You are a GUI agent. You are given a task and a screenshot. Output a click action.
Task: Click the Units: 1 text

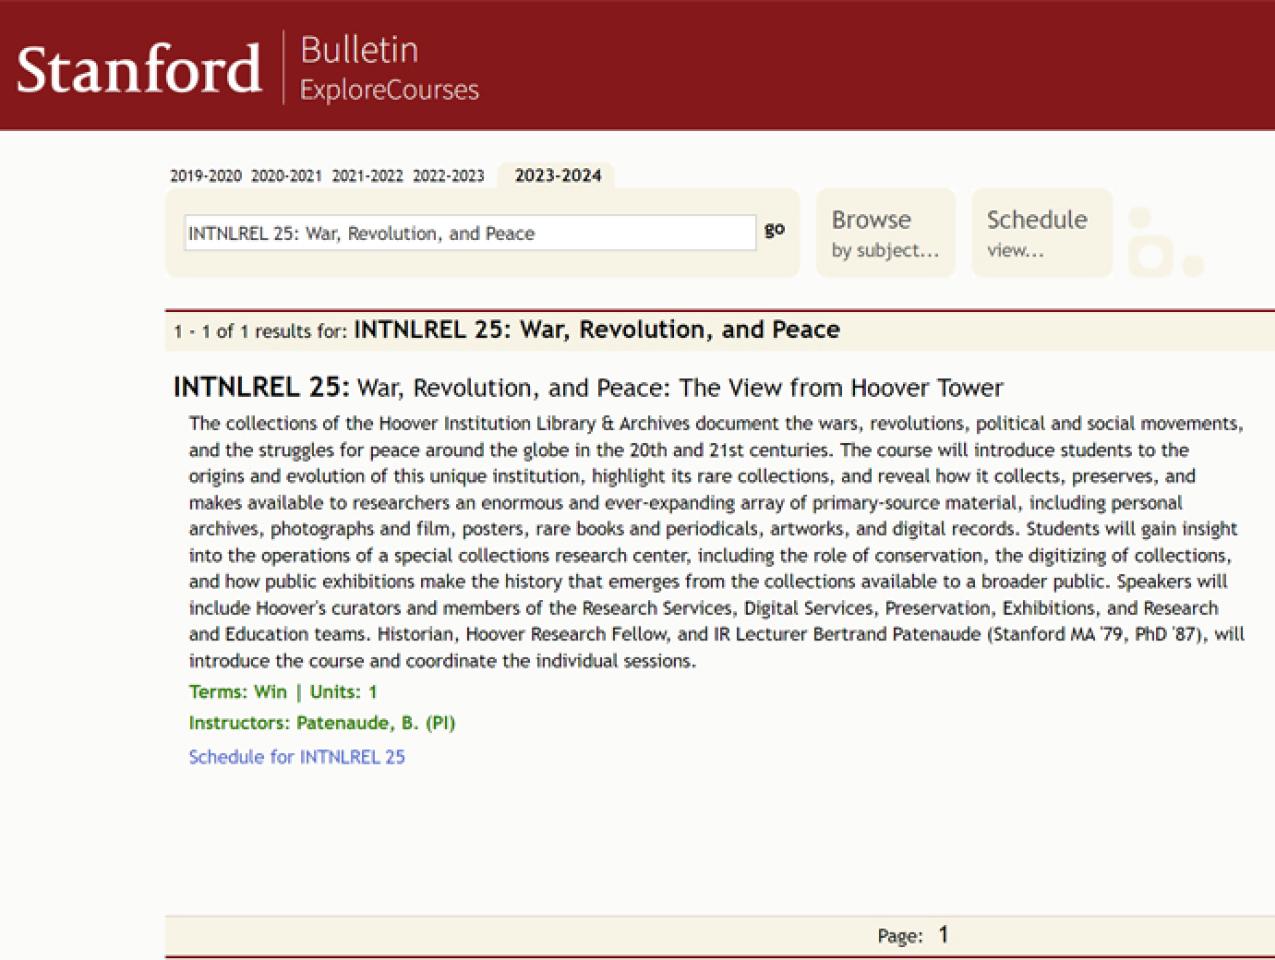point(344,692)
